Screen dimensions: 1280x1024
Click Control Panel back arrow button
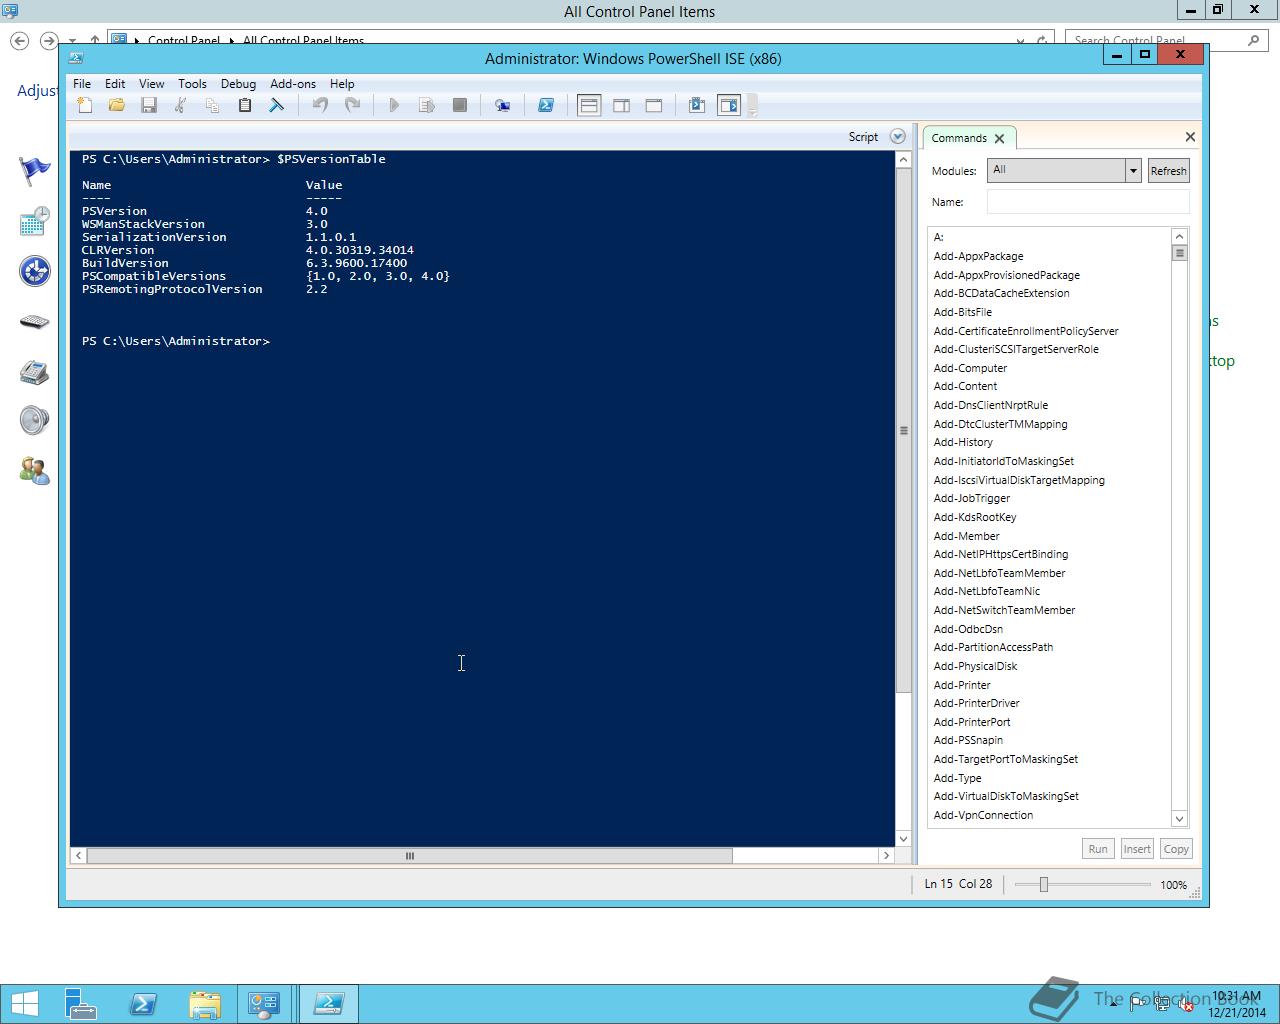19,41
